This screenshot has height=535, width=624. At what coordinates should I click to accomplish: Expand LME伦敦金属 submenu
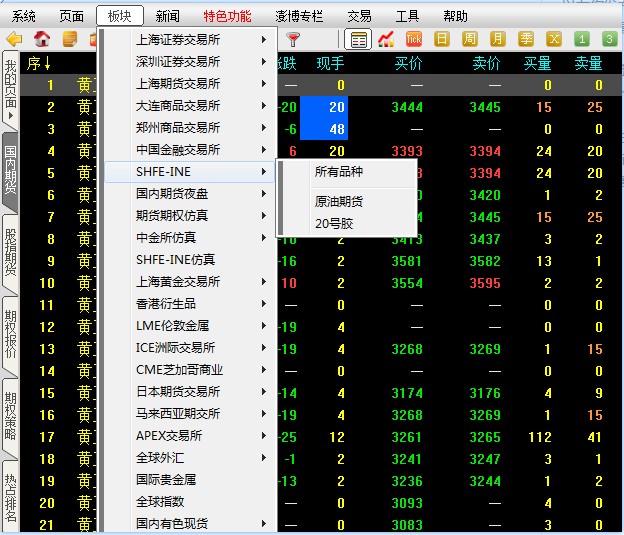pos(190,326)
